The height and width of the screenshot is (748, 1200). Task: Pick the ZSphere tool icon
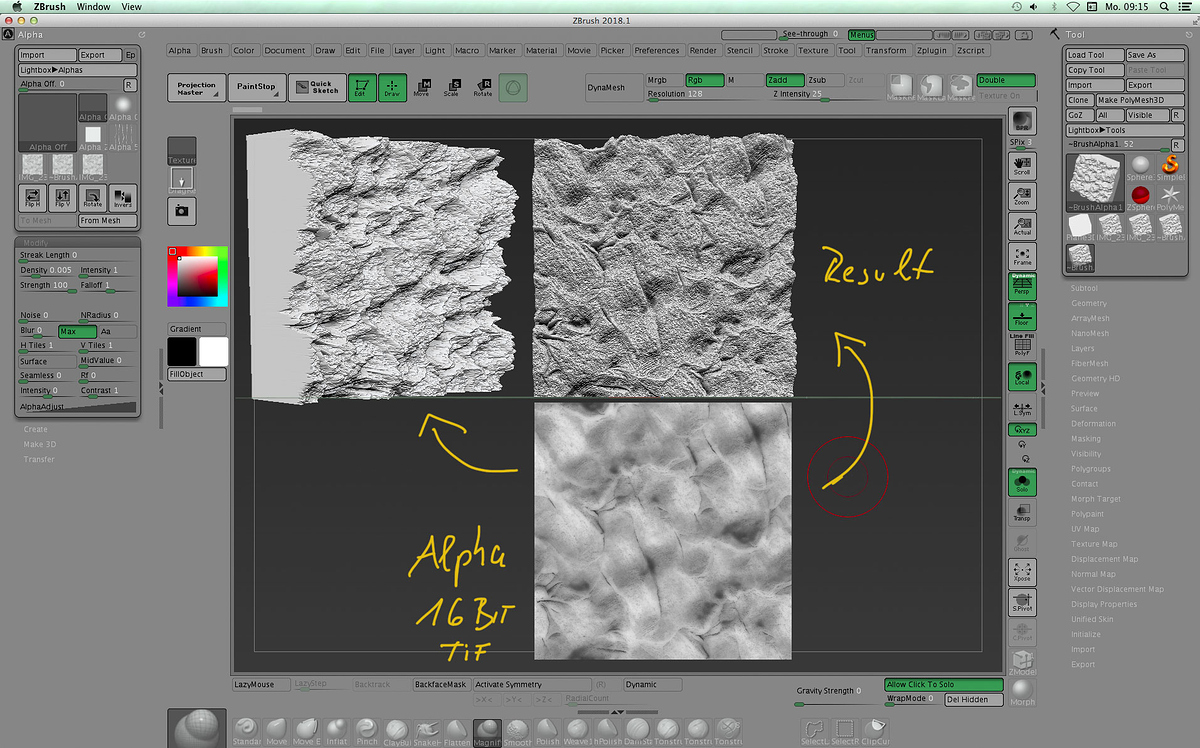point(1141,196)
